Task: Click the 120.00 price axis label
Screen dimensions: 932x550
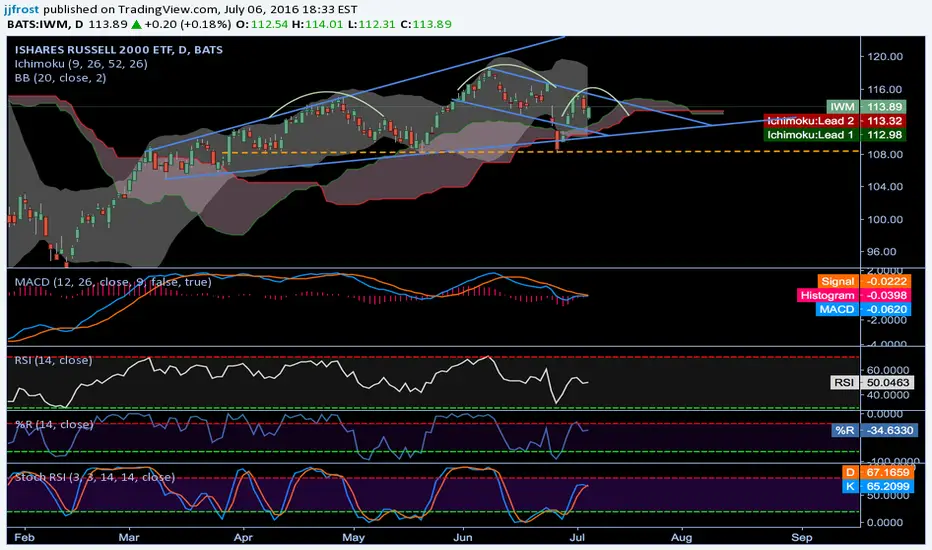Action: tap(885, 56)
